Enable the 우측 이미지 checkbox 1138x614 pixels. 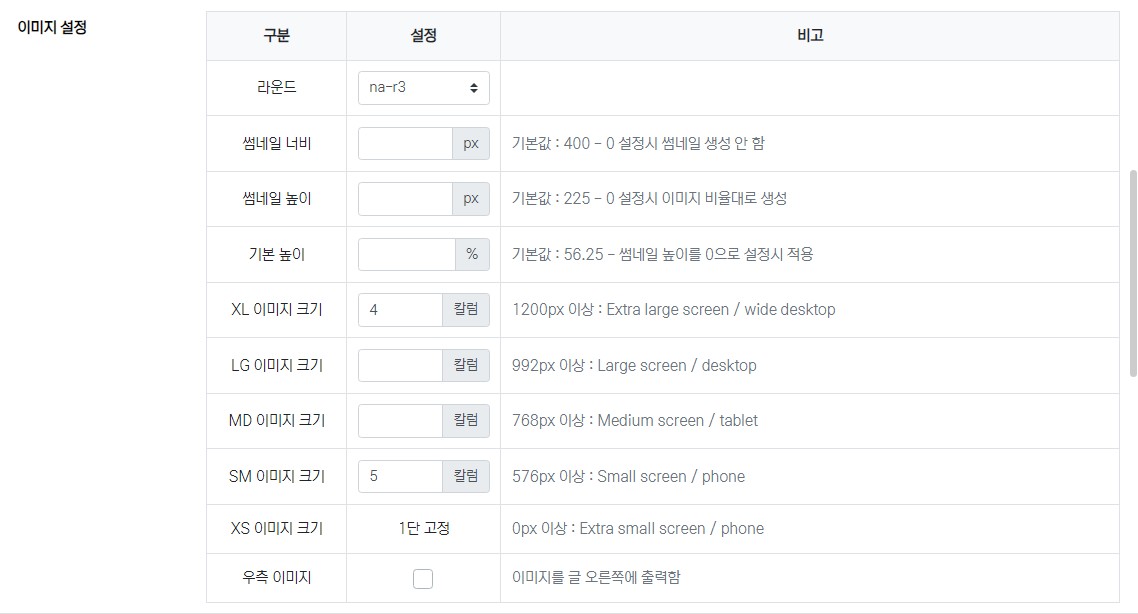coord(423,579)
